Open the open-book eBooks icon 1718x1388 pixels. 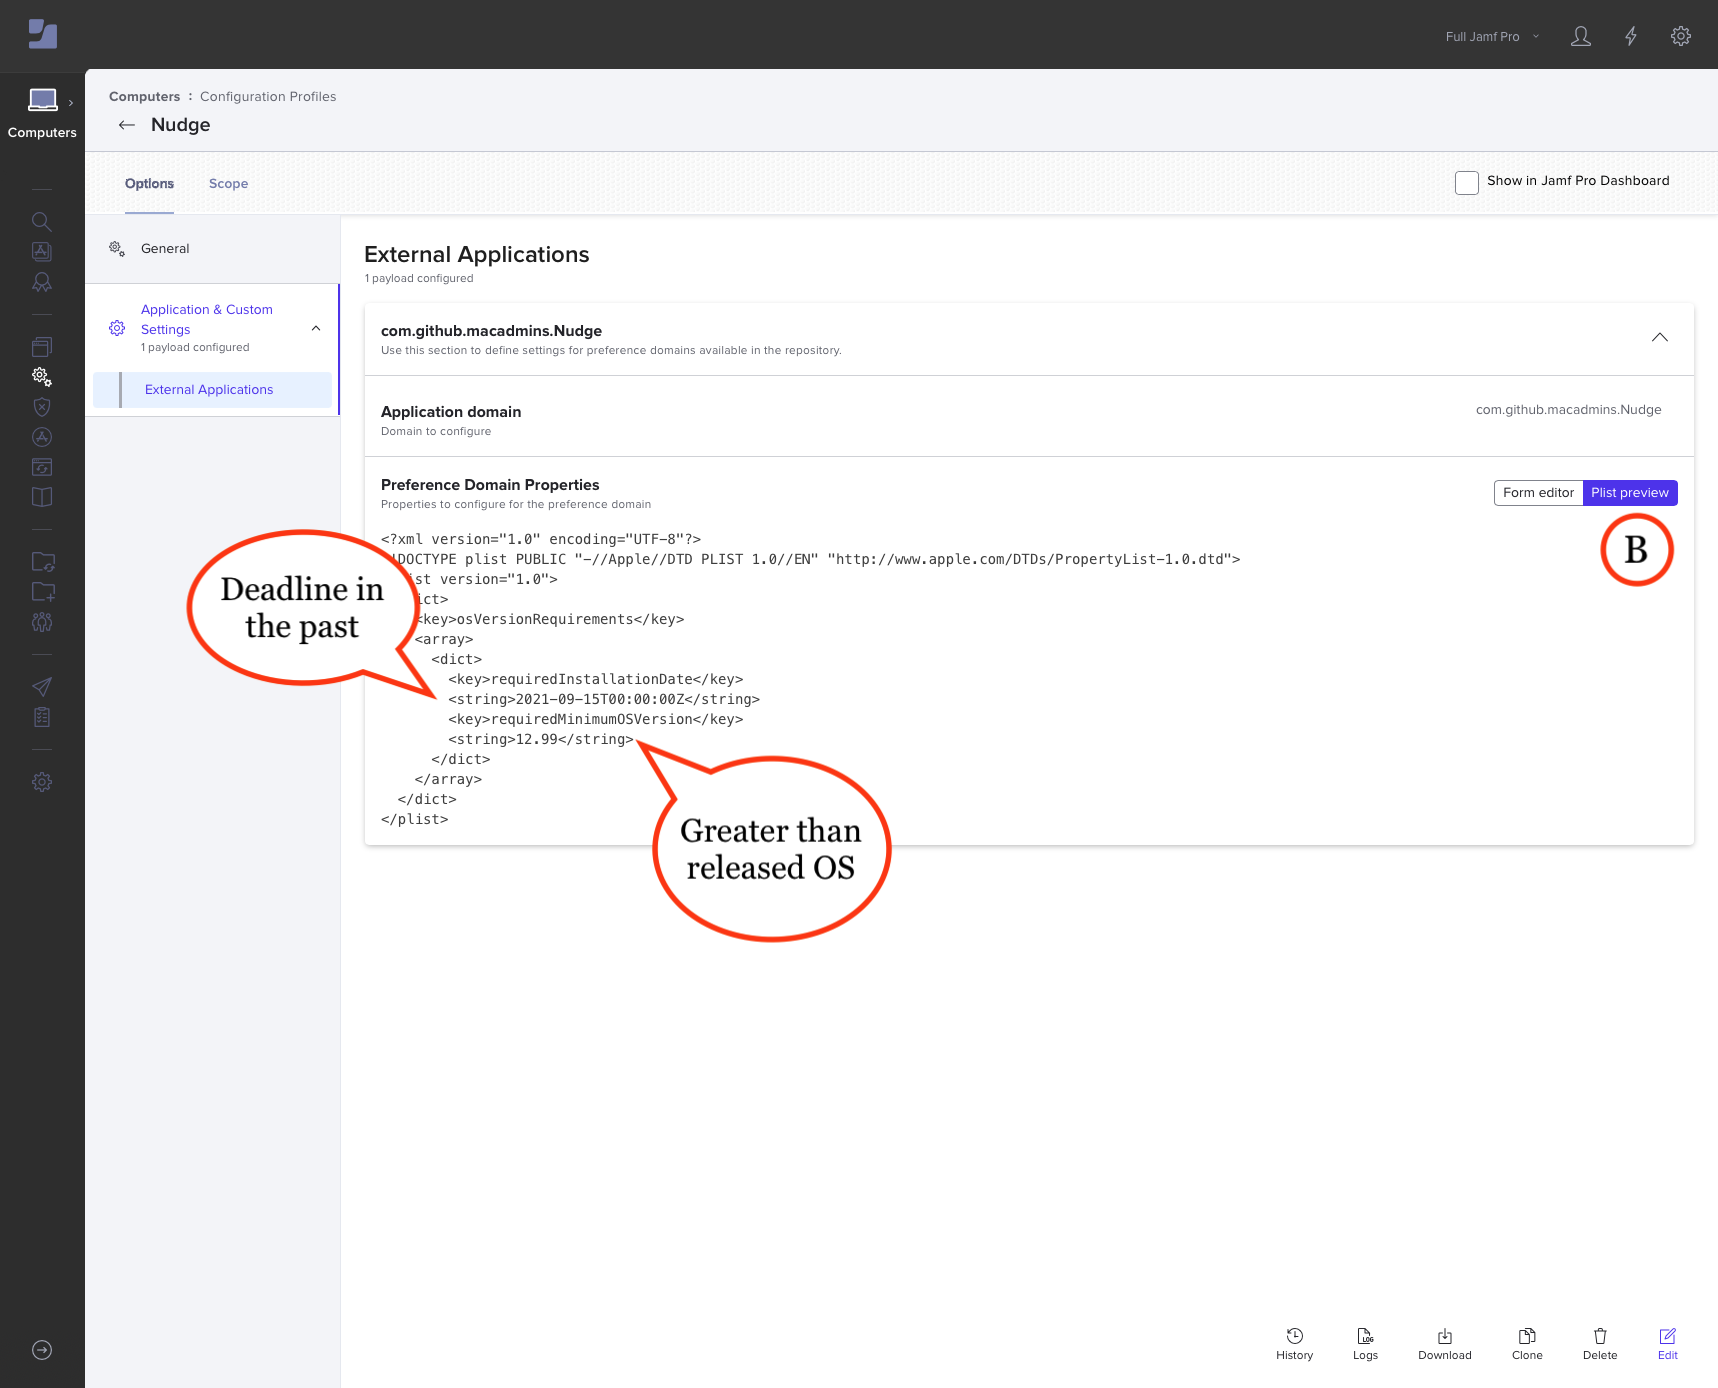[x=42, y=497]
